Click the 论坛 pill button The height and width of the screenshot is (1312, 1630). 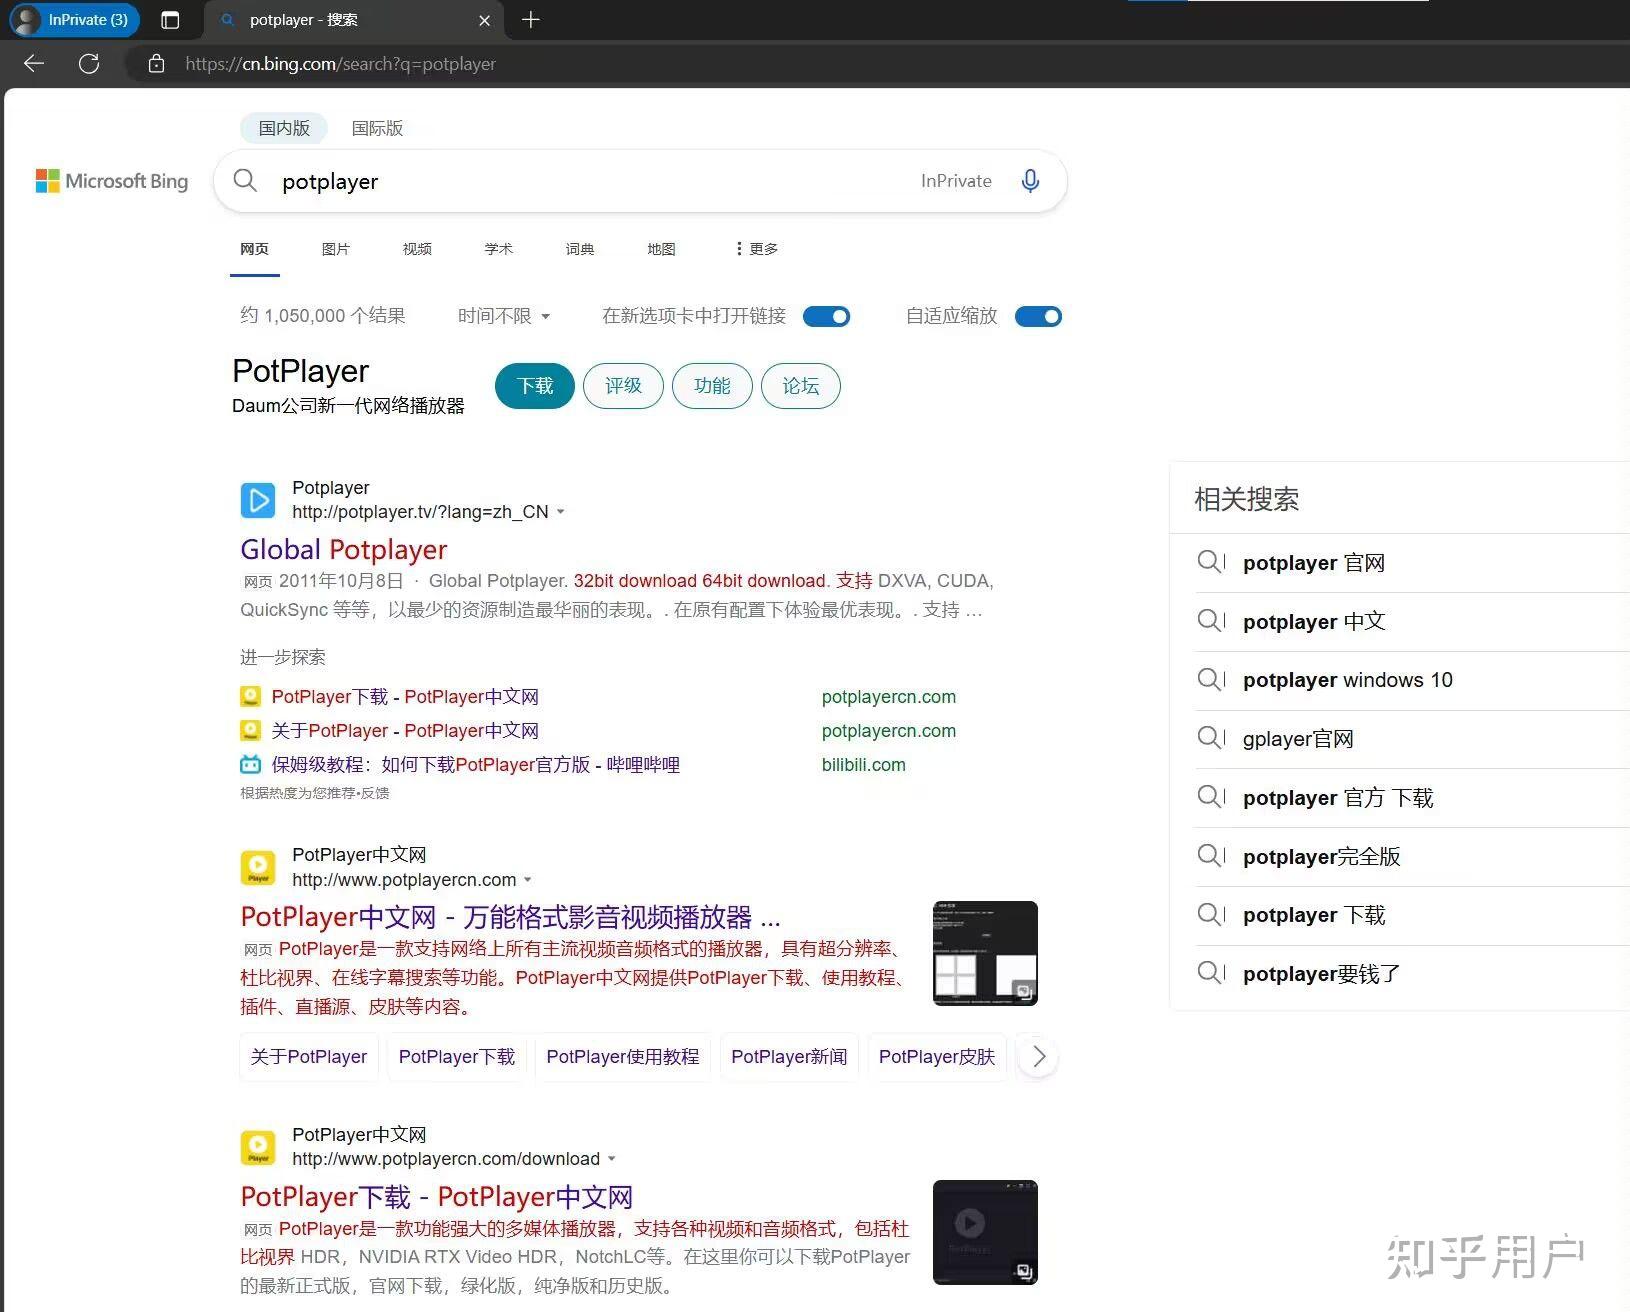pyautogui.click(x=801, y=386)
